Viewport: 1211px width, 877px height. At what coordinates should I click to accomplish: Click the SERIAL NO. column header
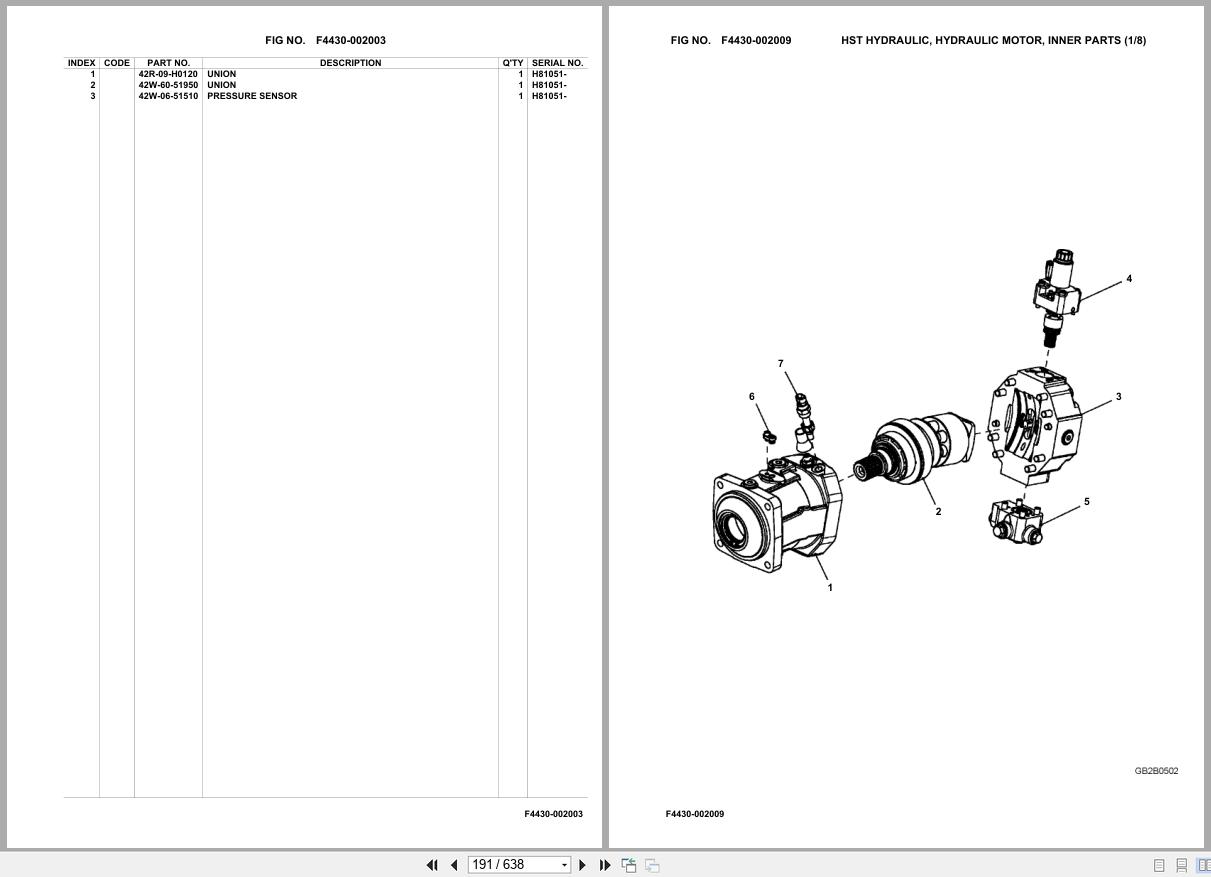(557, 63)
